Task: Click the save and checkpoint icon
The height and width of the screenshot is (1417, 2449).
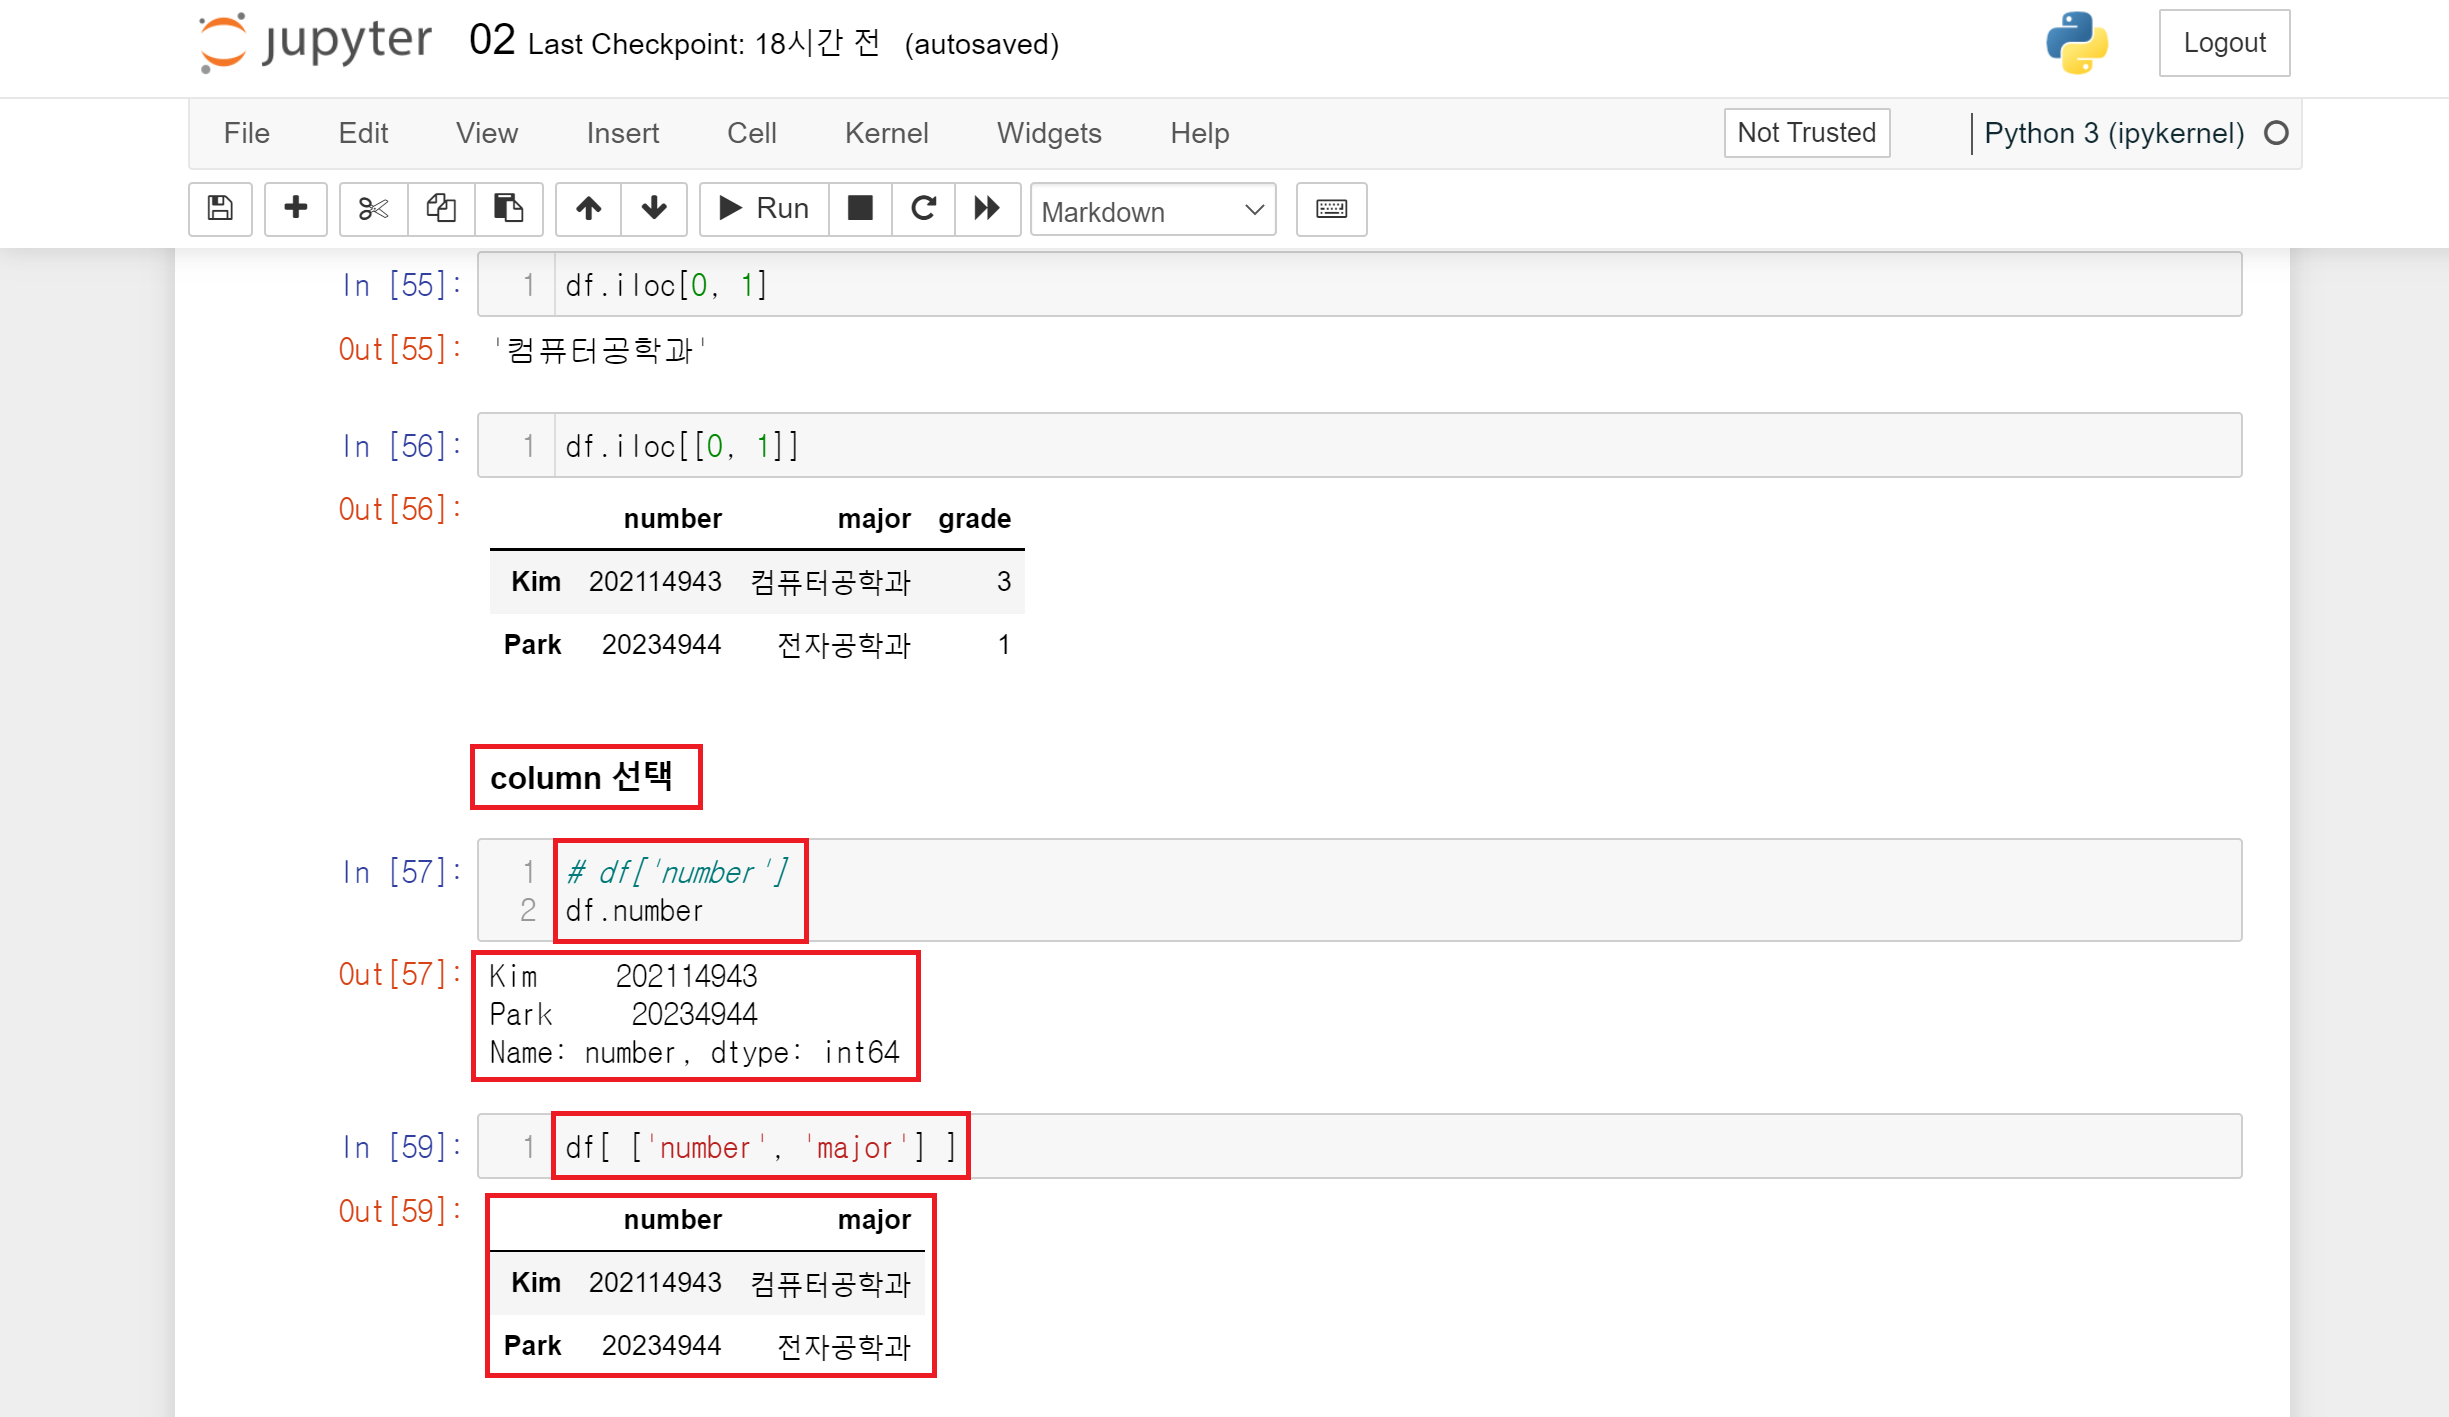Action: [220, 208]
